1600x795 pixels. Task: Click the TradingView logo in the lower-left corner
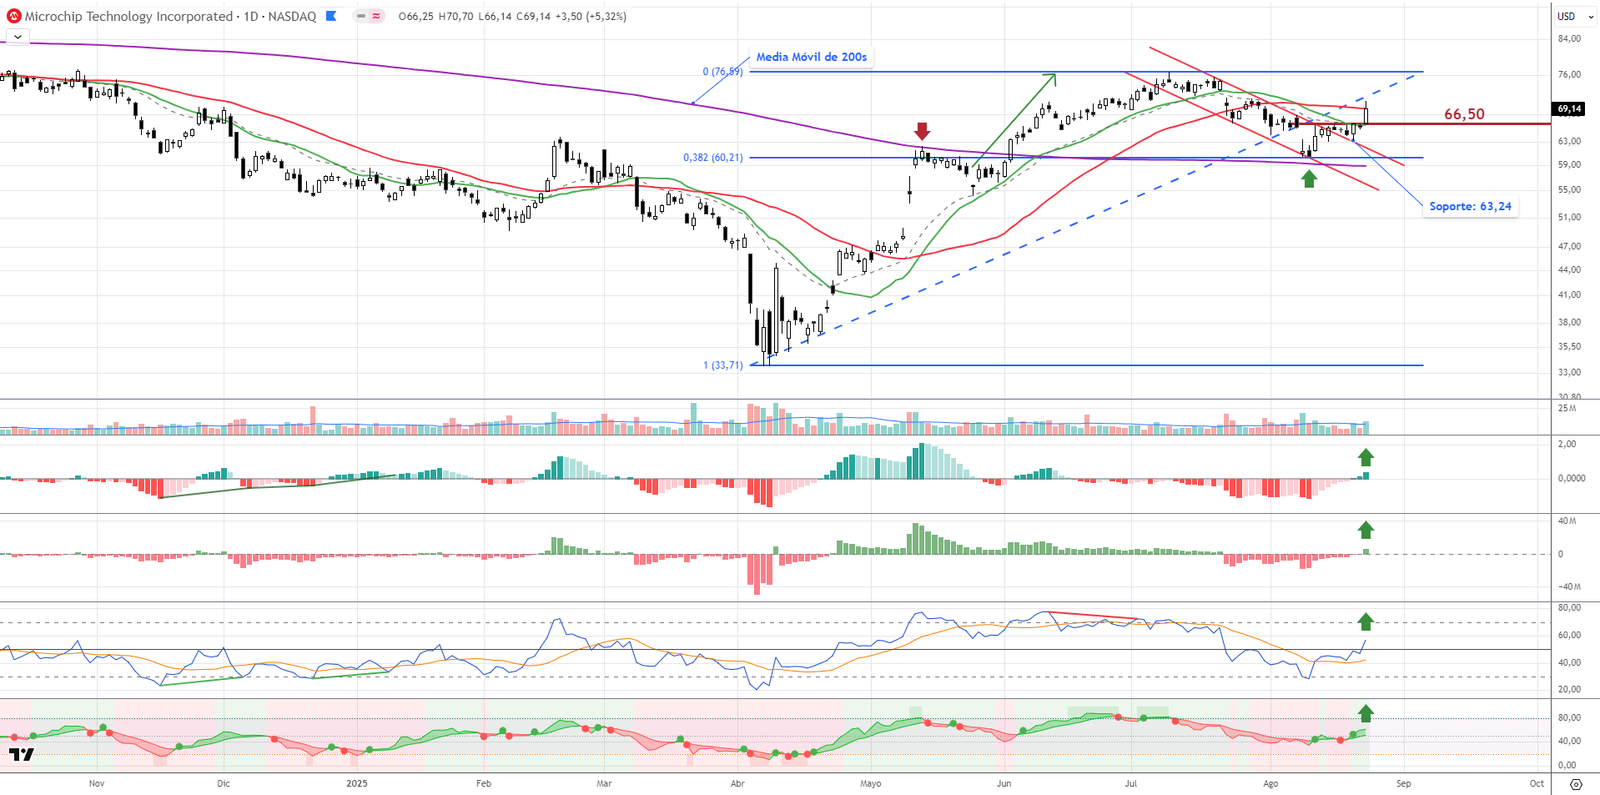click(21, 754)
